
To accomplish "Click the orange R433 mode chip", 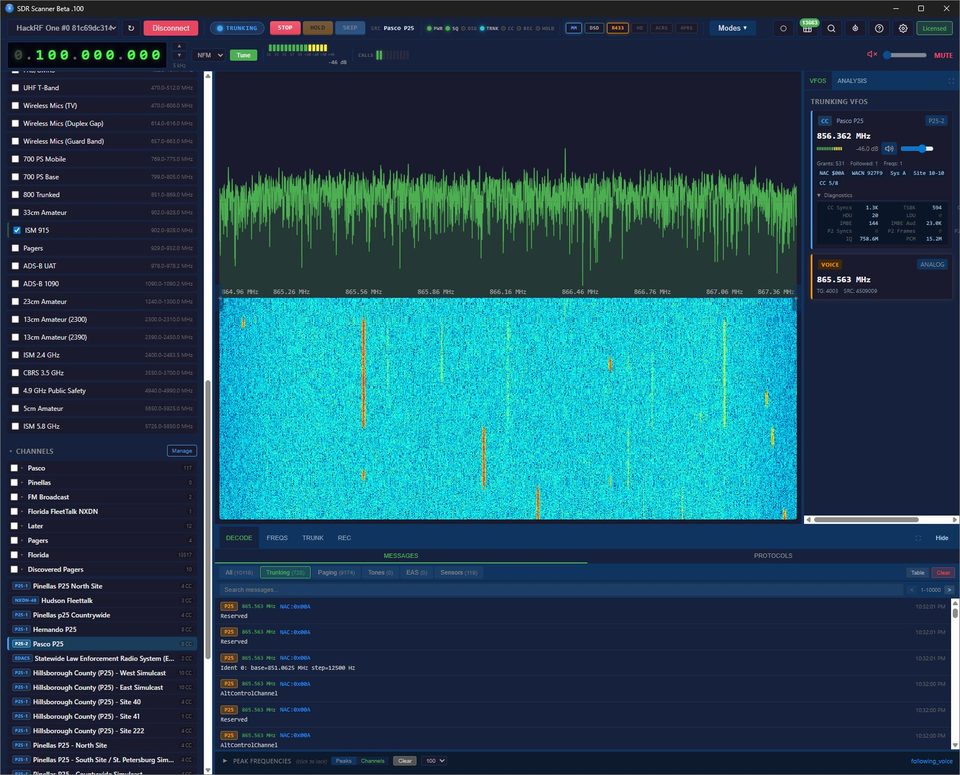I will [618, 28].
